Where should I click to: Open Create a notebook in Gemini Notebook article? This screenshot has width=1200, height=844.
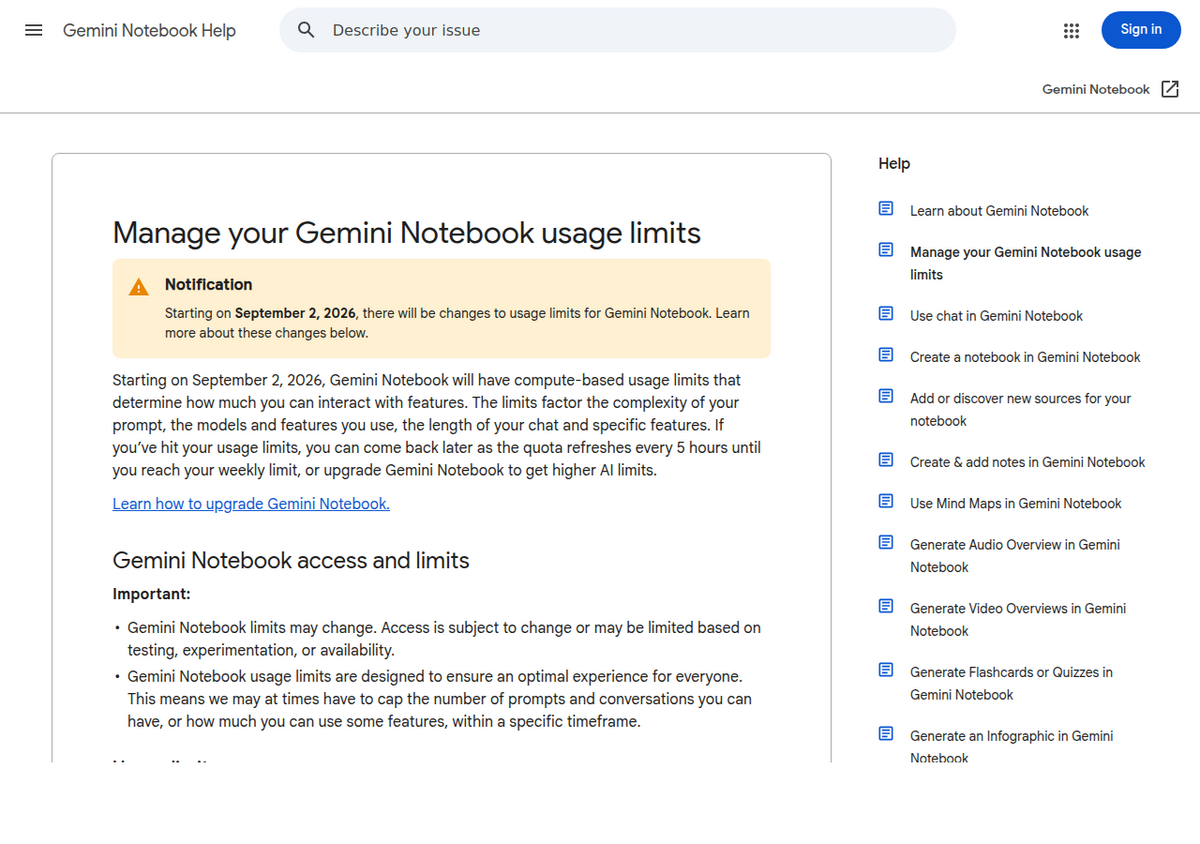point(1025,356)
